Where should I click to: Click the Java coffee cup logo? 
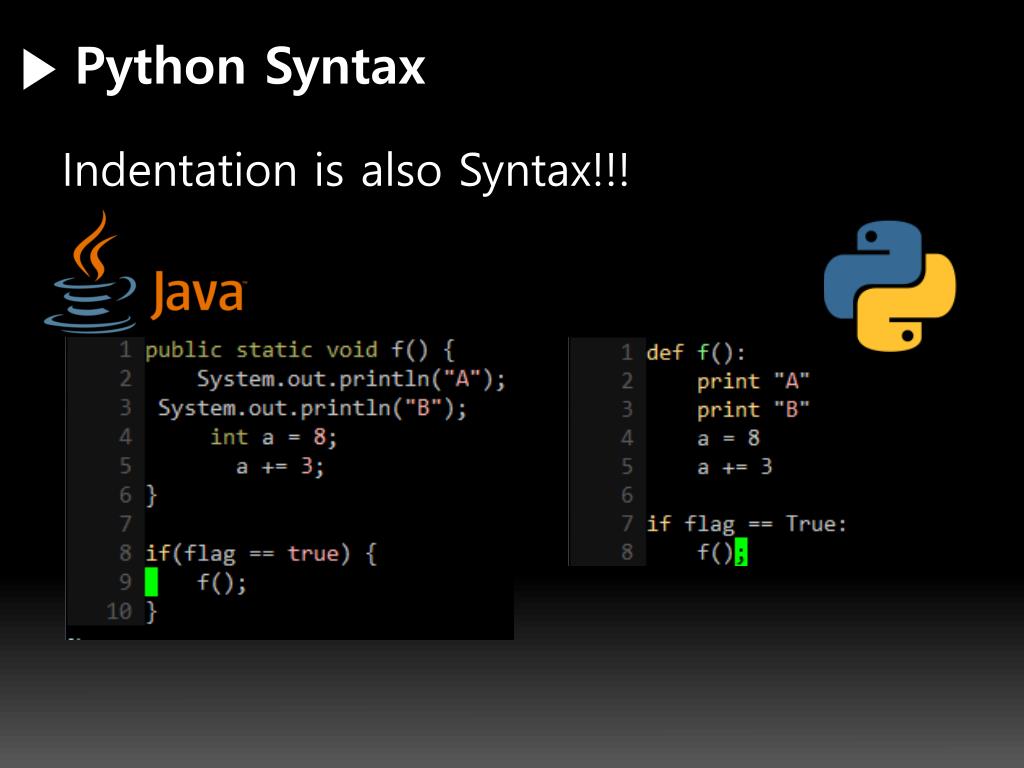click(91, 272)
